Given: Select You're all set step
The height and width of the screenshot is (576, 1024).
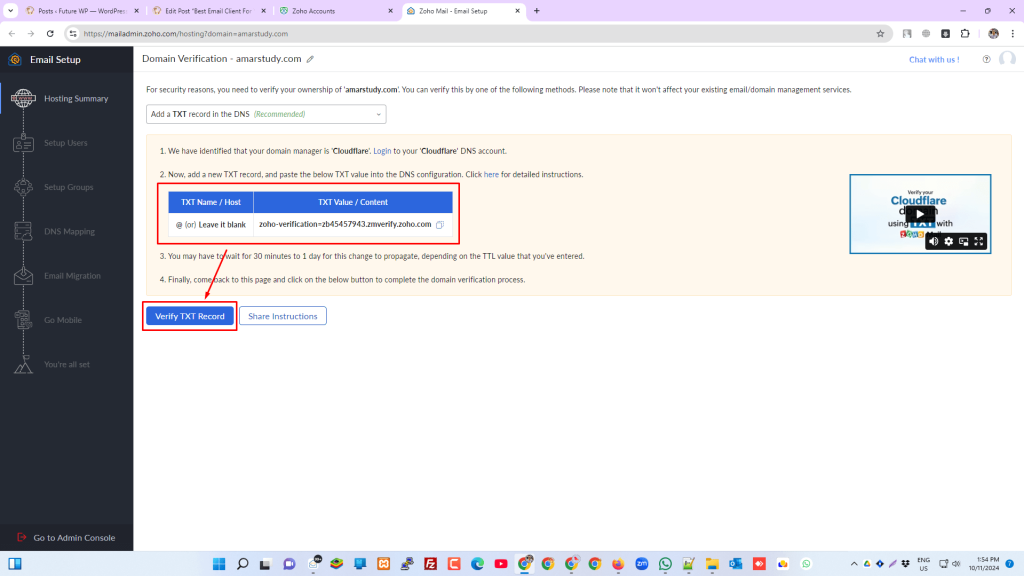Looking at the screenshot, I should (67, 364).
